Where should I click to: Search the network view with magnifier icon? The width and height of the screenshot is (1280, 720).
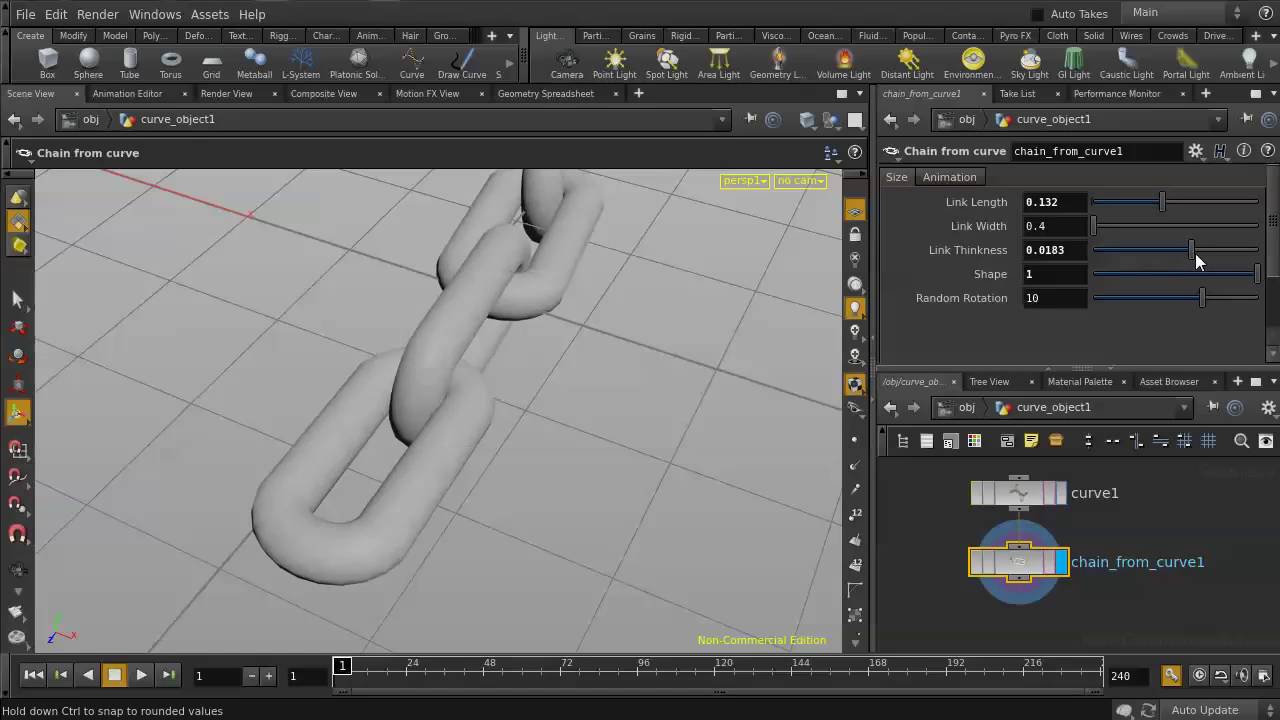tap(1241, 441)
